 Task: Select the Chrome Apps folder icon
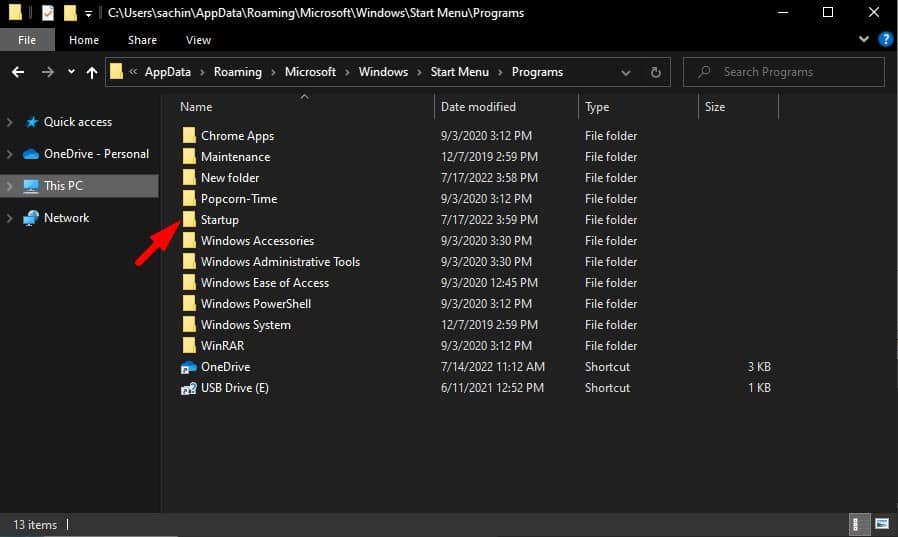point(189,136)
